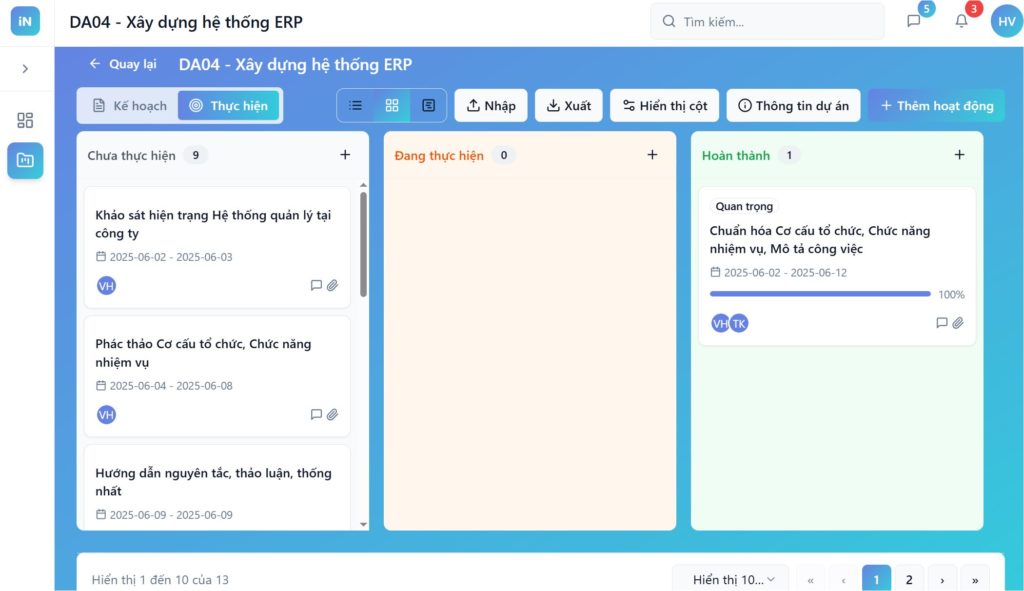
Task: Switch to Kanban board view icon
Action: (392, 104)
